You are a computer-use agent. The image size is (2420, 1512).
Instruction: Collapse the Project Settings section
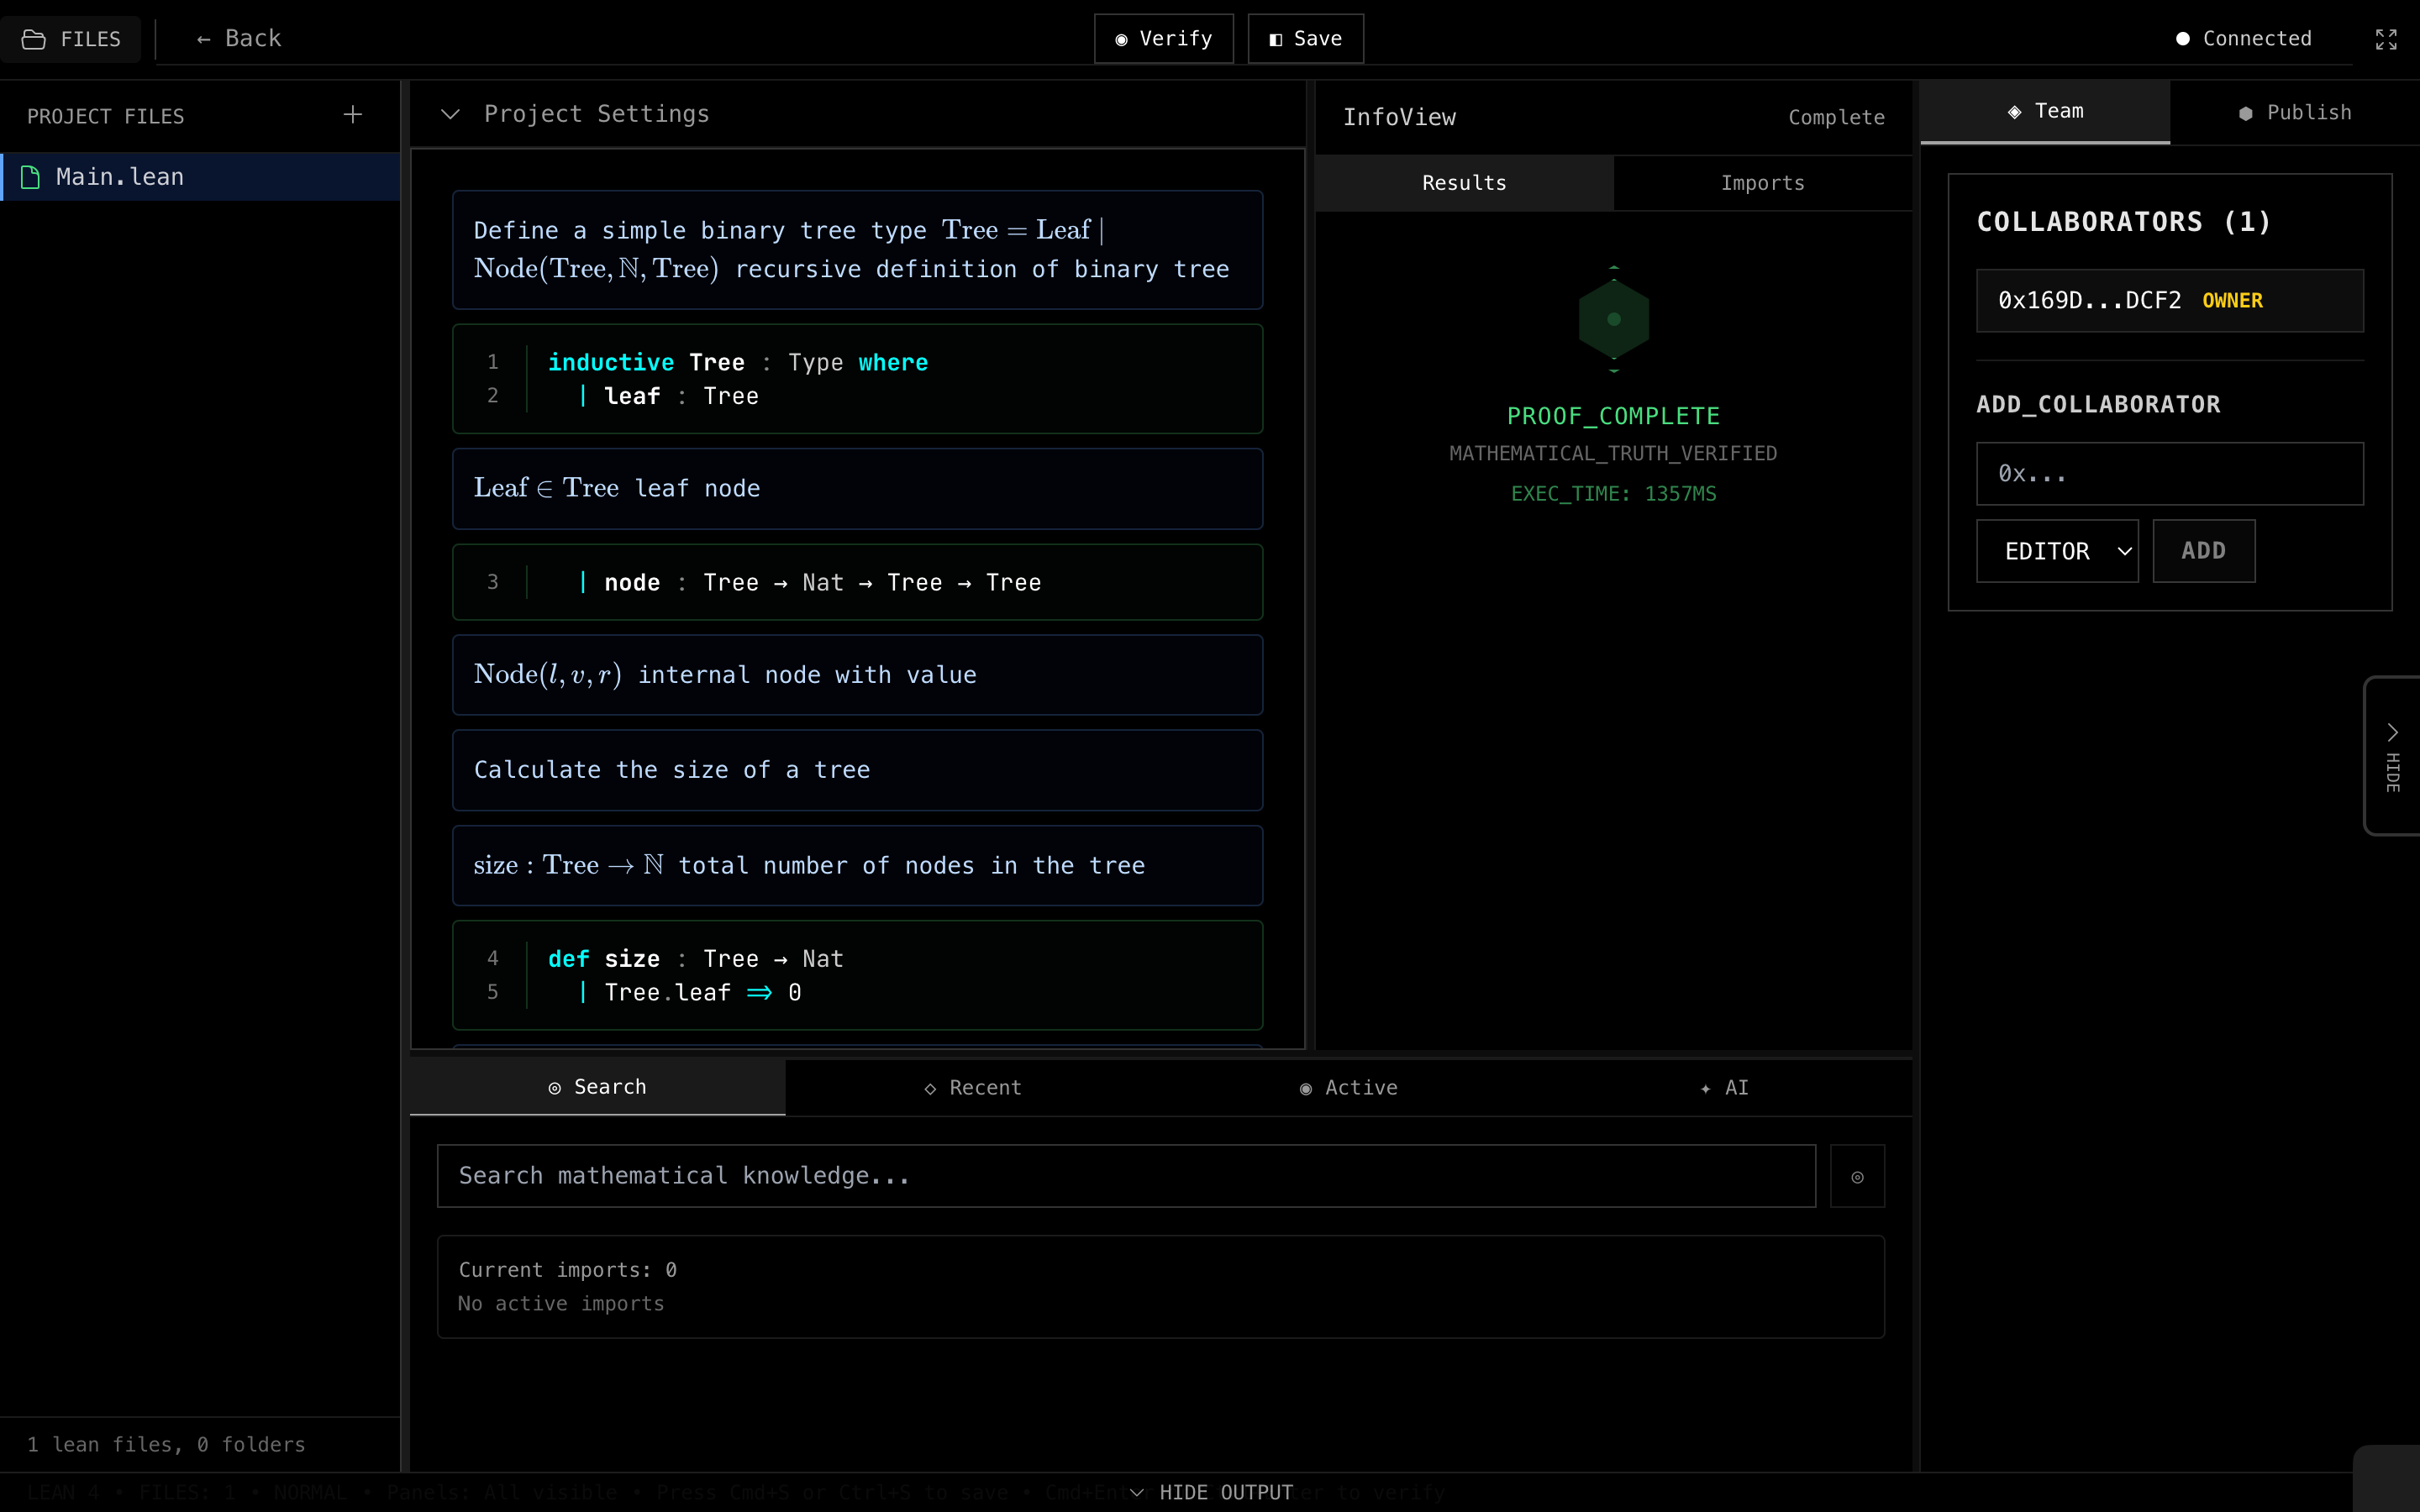point(451,114)
